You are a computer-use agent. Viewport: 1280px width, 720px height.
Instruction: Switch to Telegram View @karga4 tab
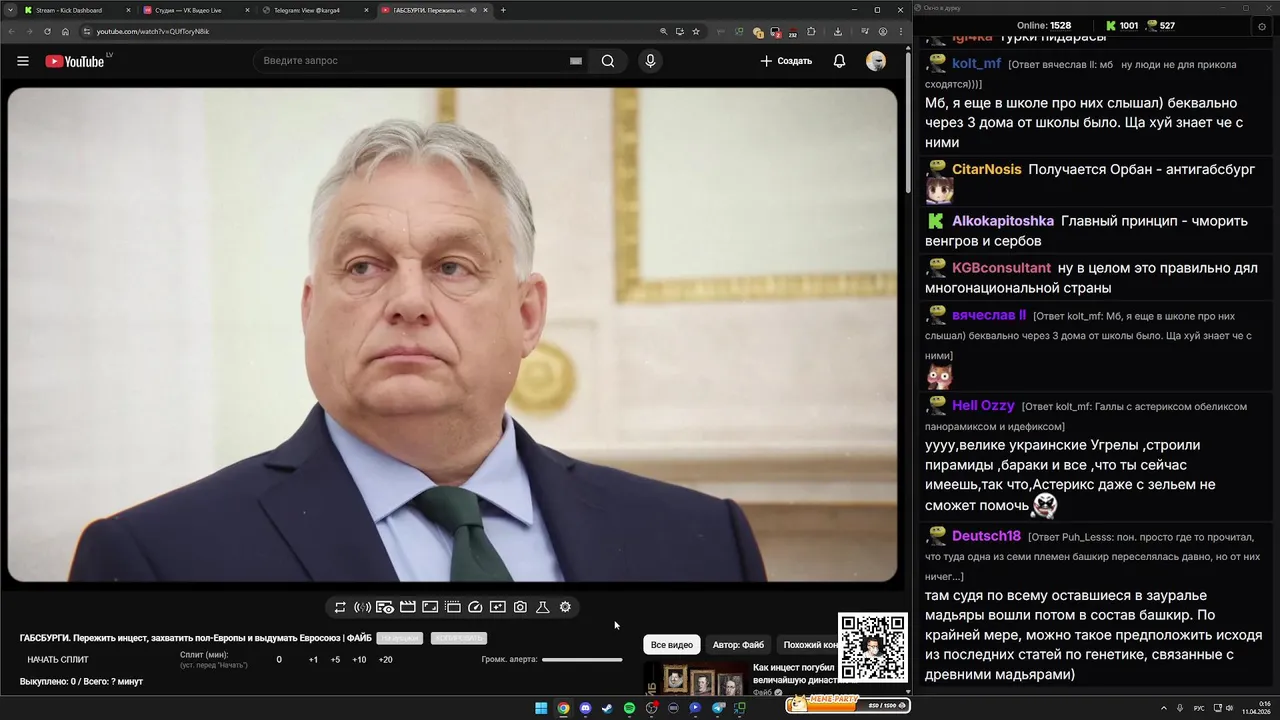tap(314, 10)
